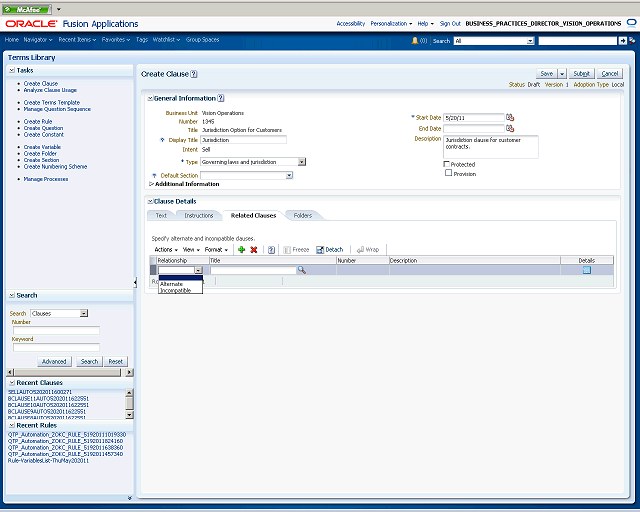
Task: Collapse the General Information section
Action: (150, 98)
